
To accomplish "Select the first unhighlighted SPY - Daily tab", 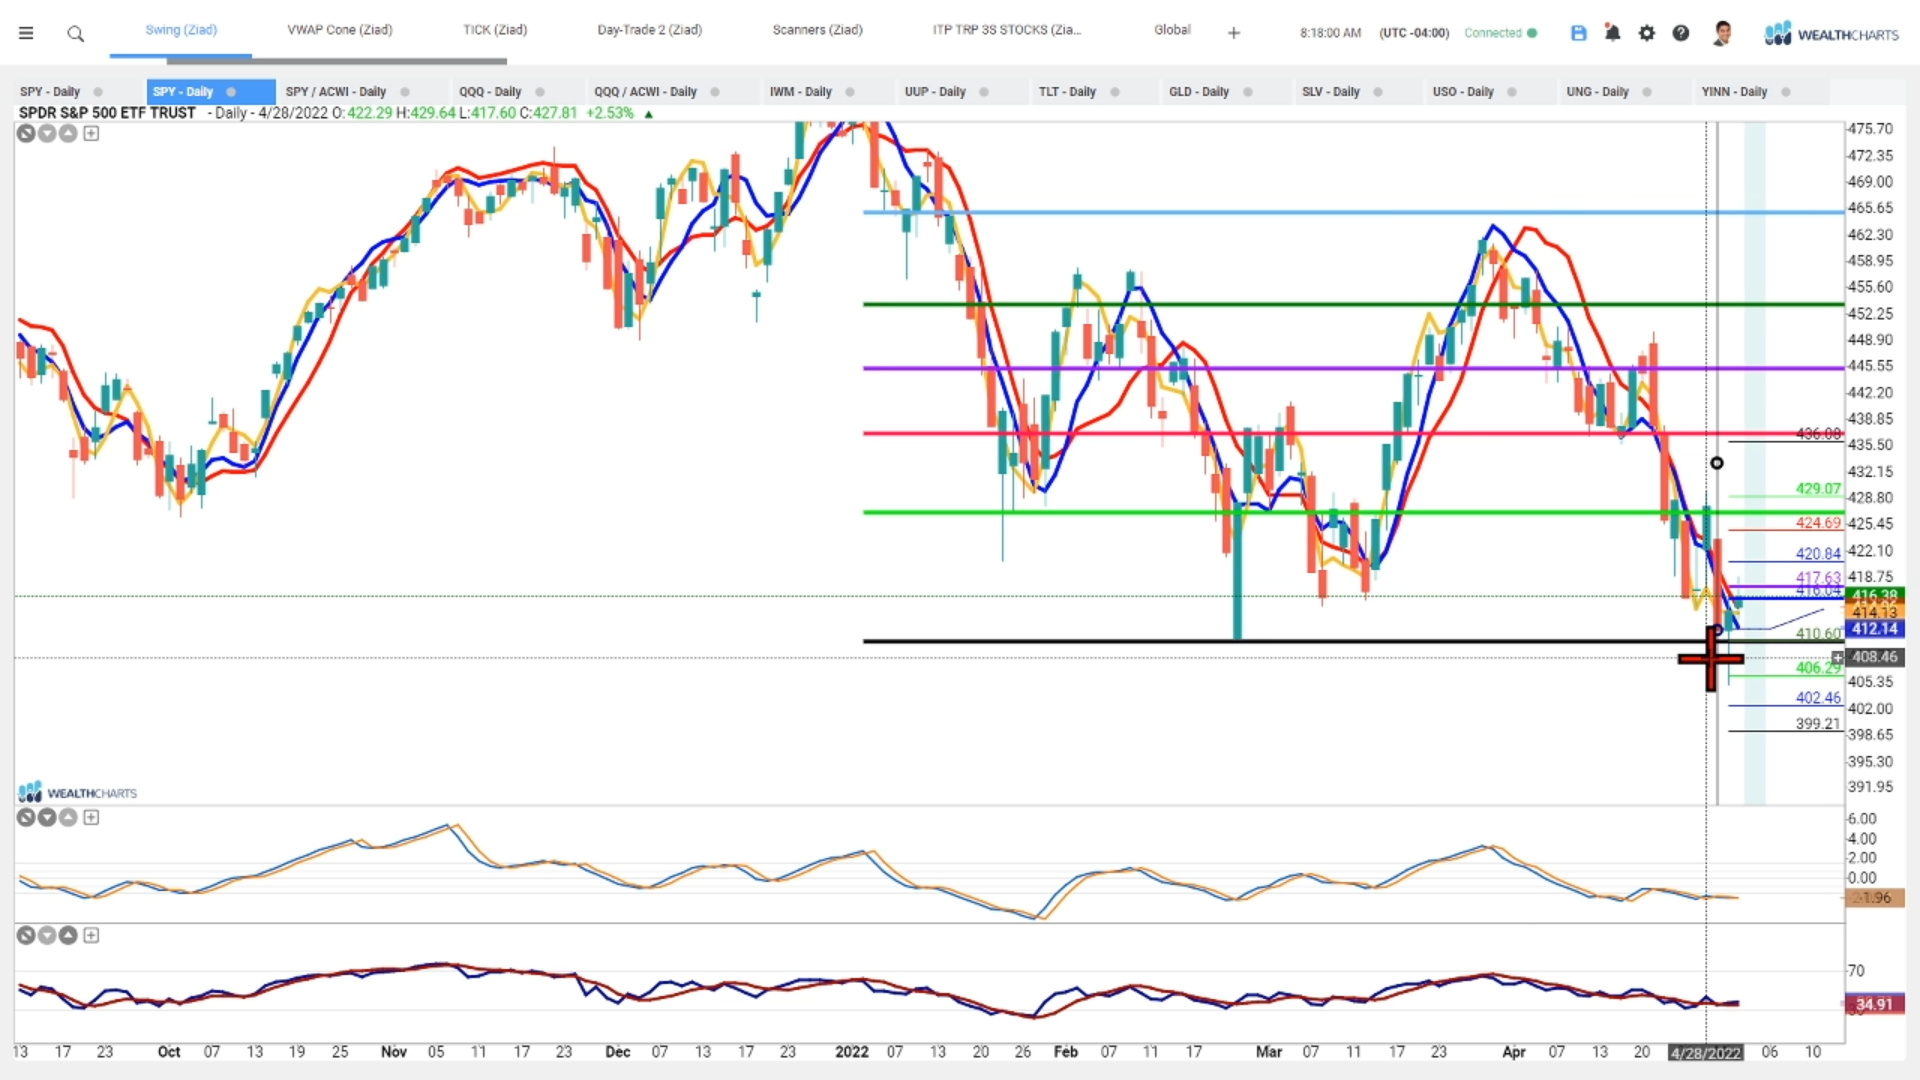I will point(50,92).
